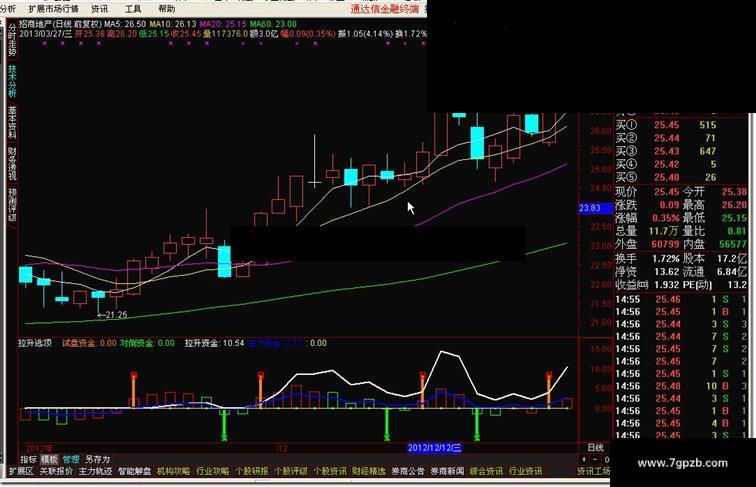Click the 14:56 tick with volume 10 B
The image size is (756, 487).
pyautogui.click(x=681, y=386)
